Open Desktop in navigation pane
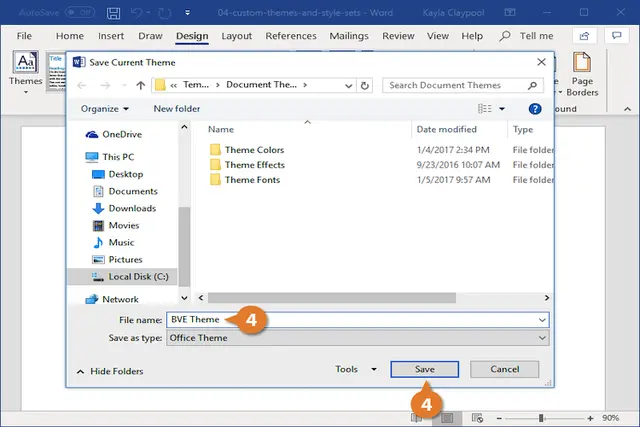Screen dimensions: 640x427 [x=118, y=174]
